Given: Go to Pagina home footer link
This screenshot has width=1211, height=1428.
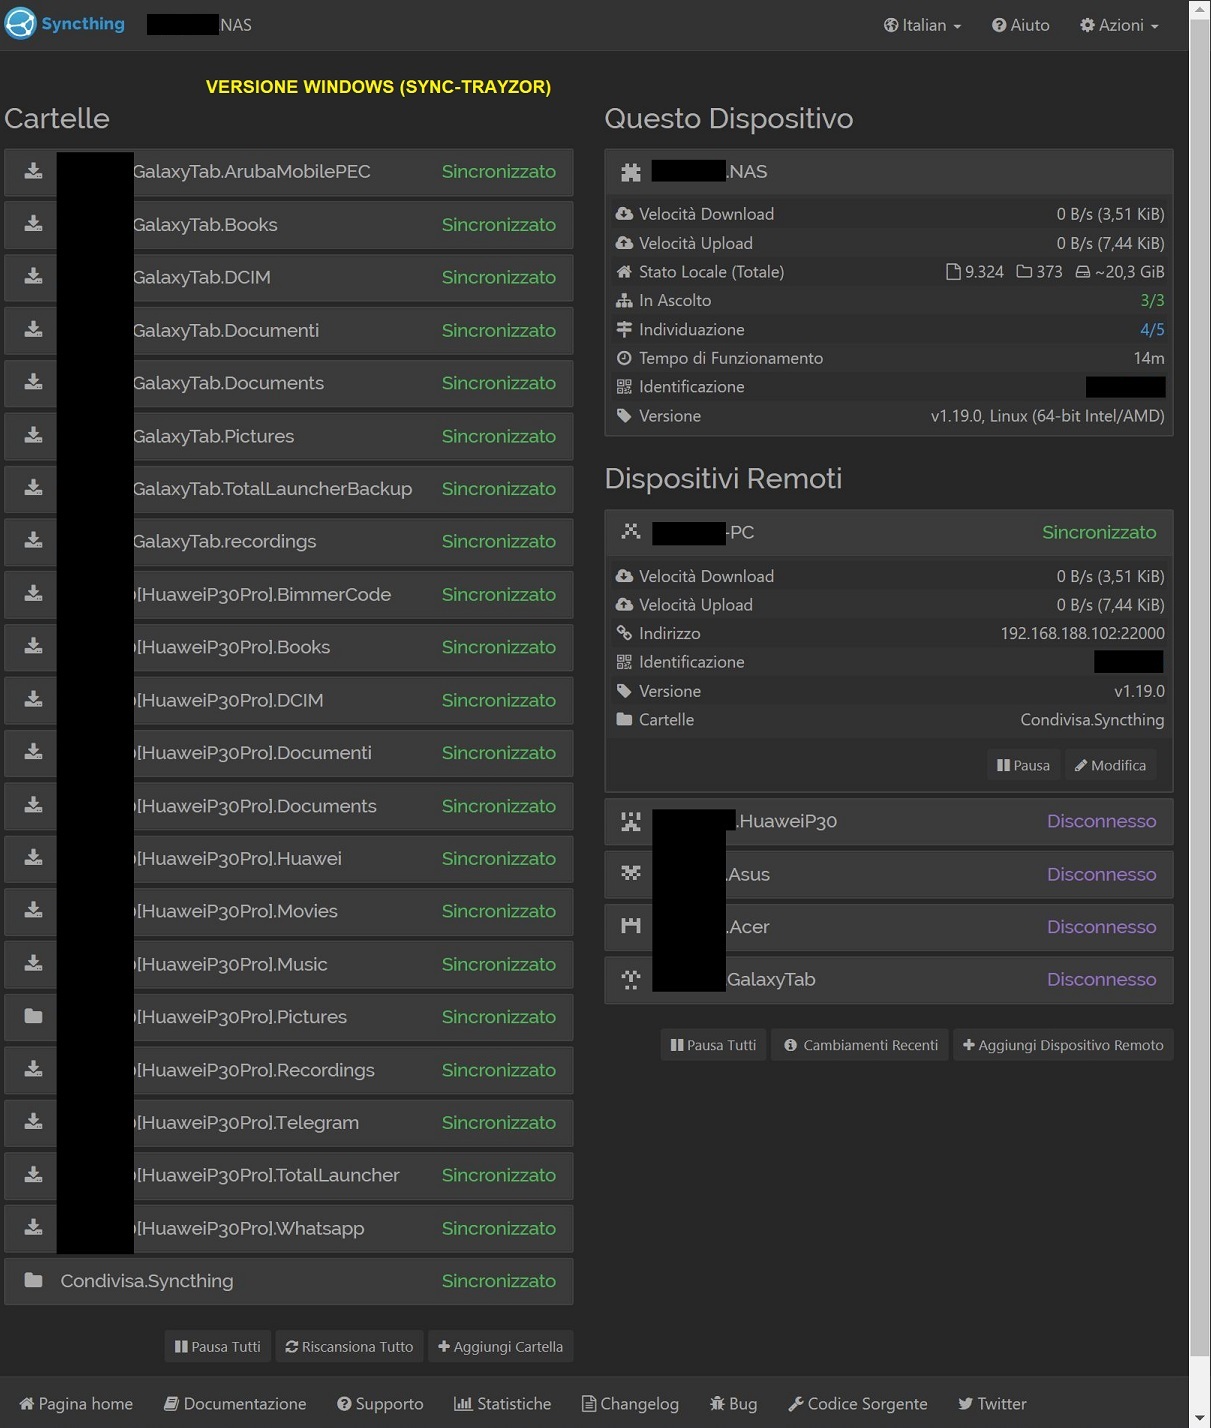Looking at the screenshot, I should pos(76,1404).
